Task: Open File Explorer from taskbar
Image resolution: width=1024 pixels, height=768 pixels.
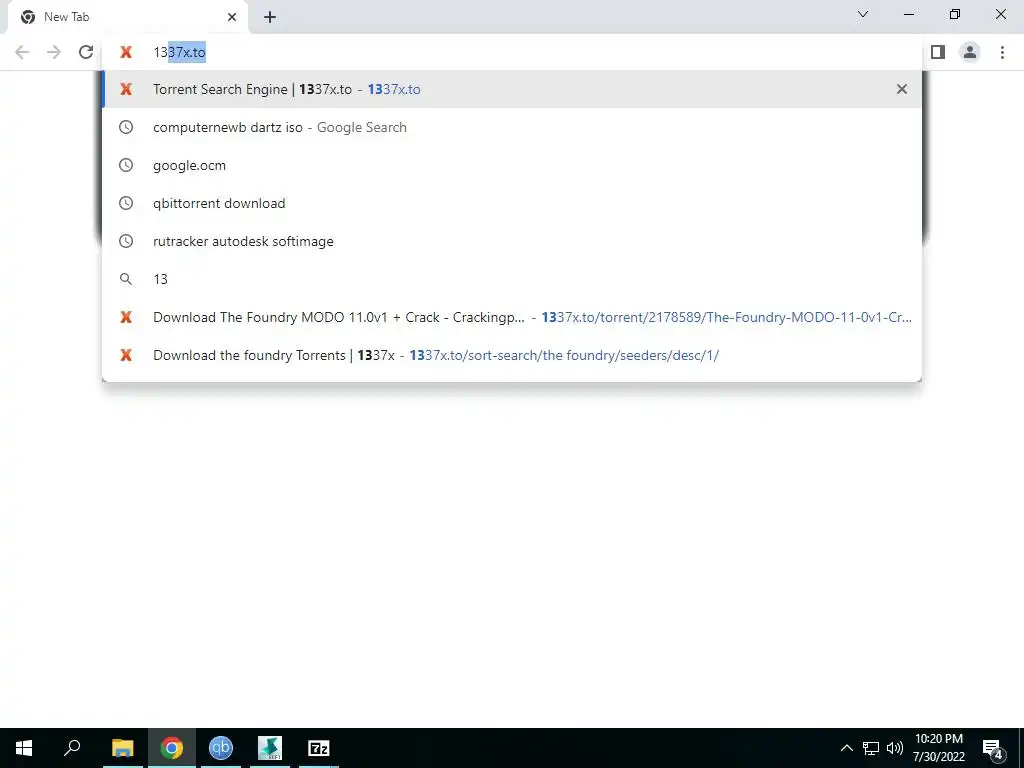Action: click(123, 748)
